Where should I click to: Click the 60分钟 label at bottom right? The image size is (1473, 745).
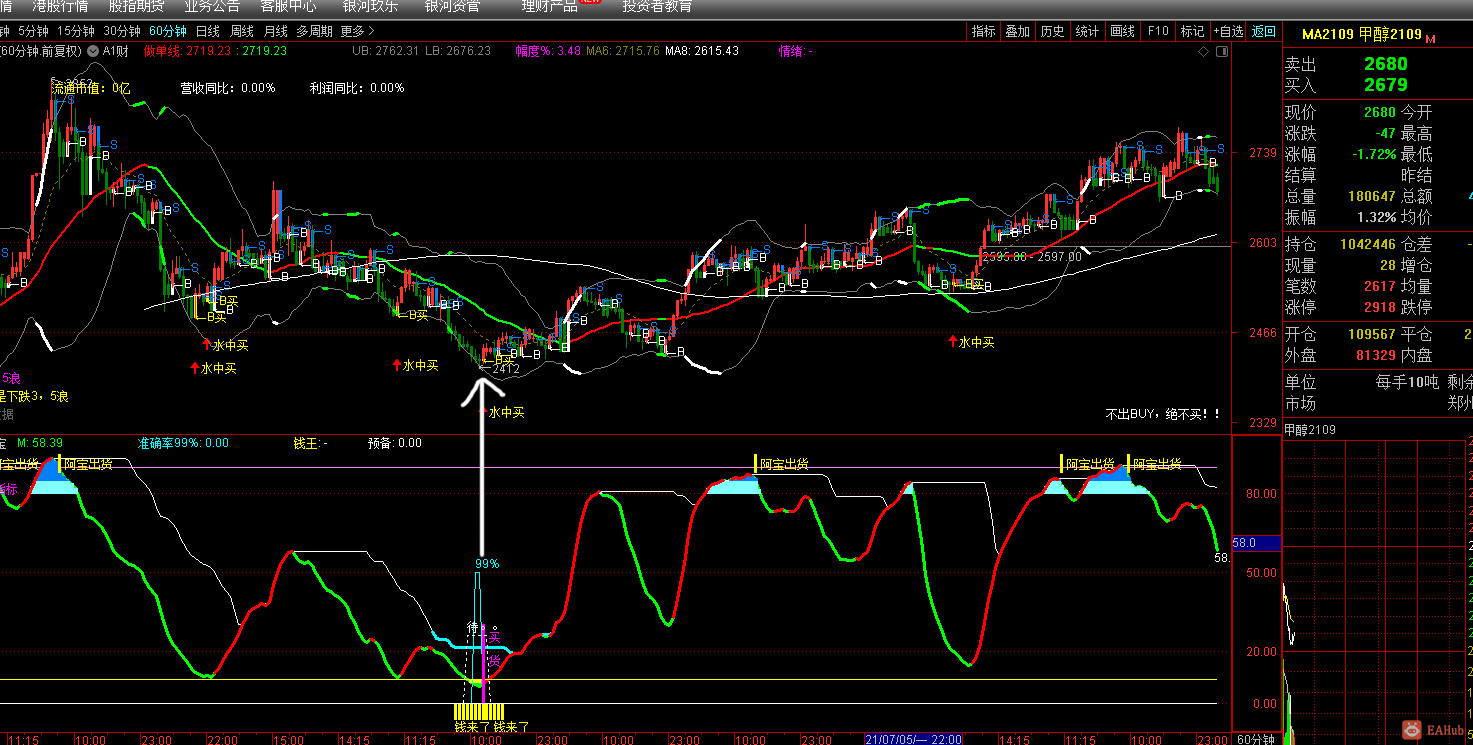1255,740
